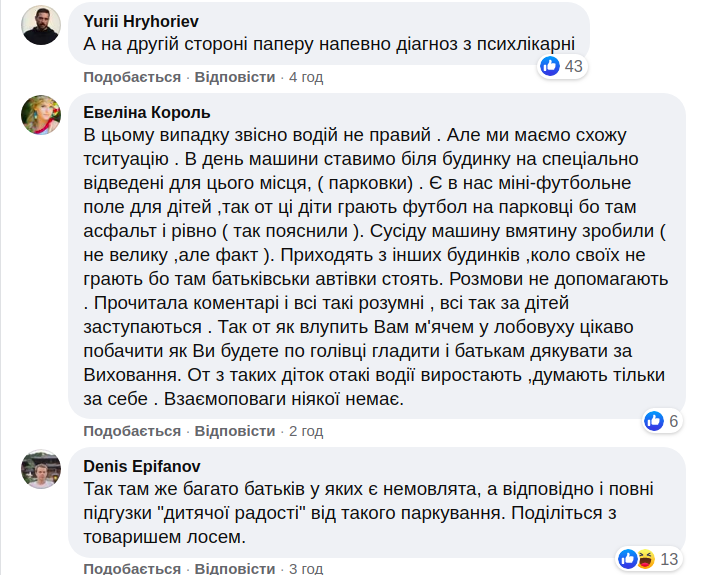
Task: Reply to Denis Epifanov's comment
Action: click(234, 569)
